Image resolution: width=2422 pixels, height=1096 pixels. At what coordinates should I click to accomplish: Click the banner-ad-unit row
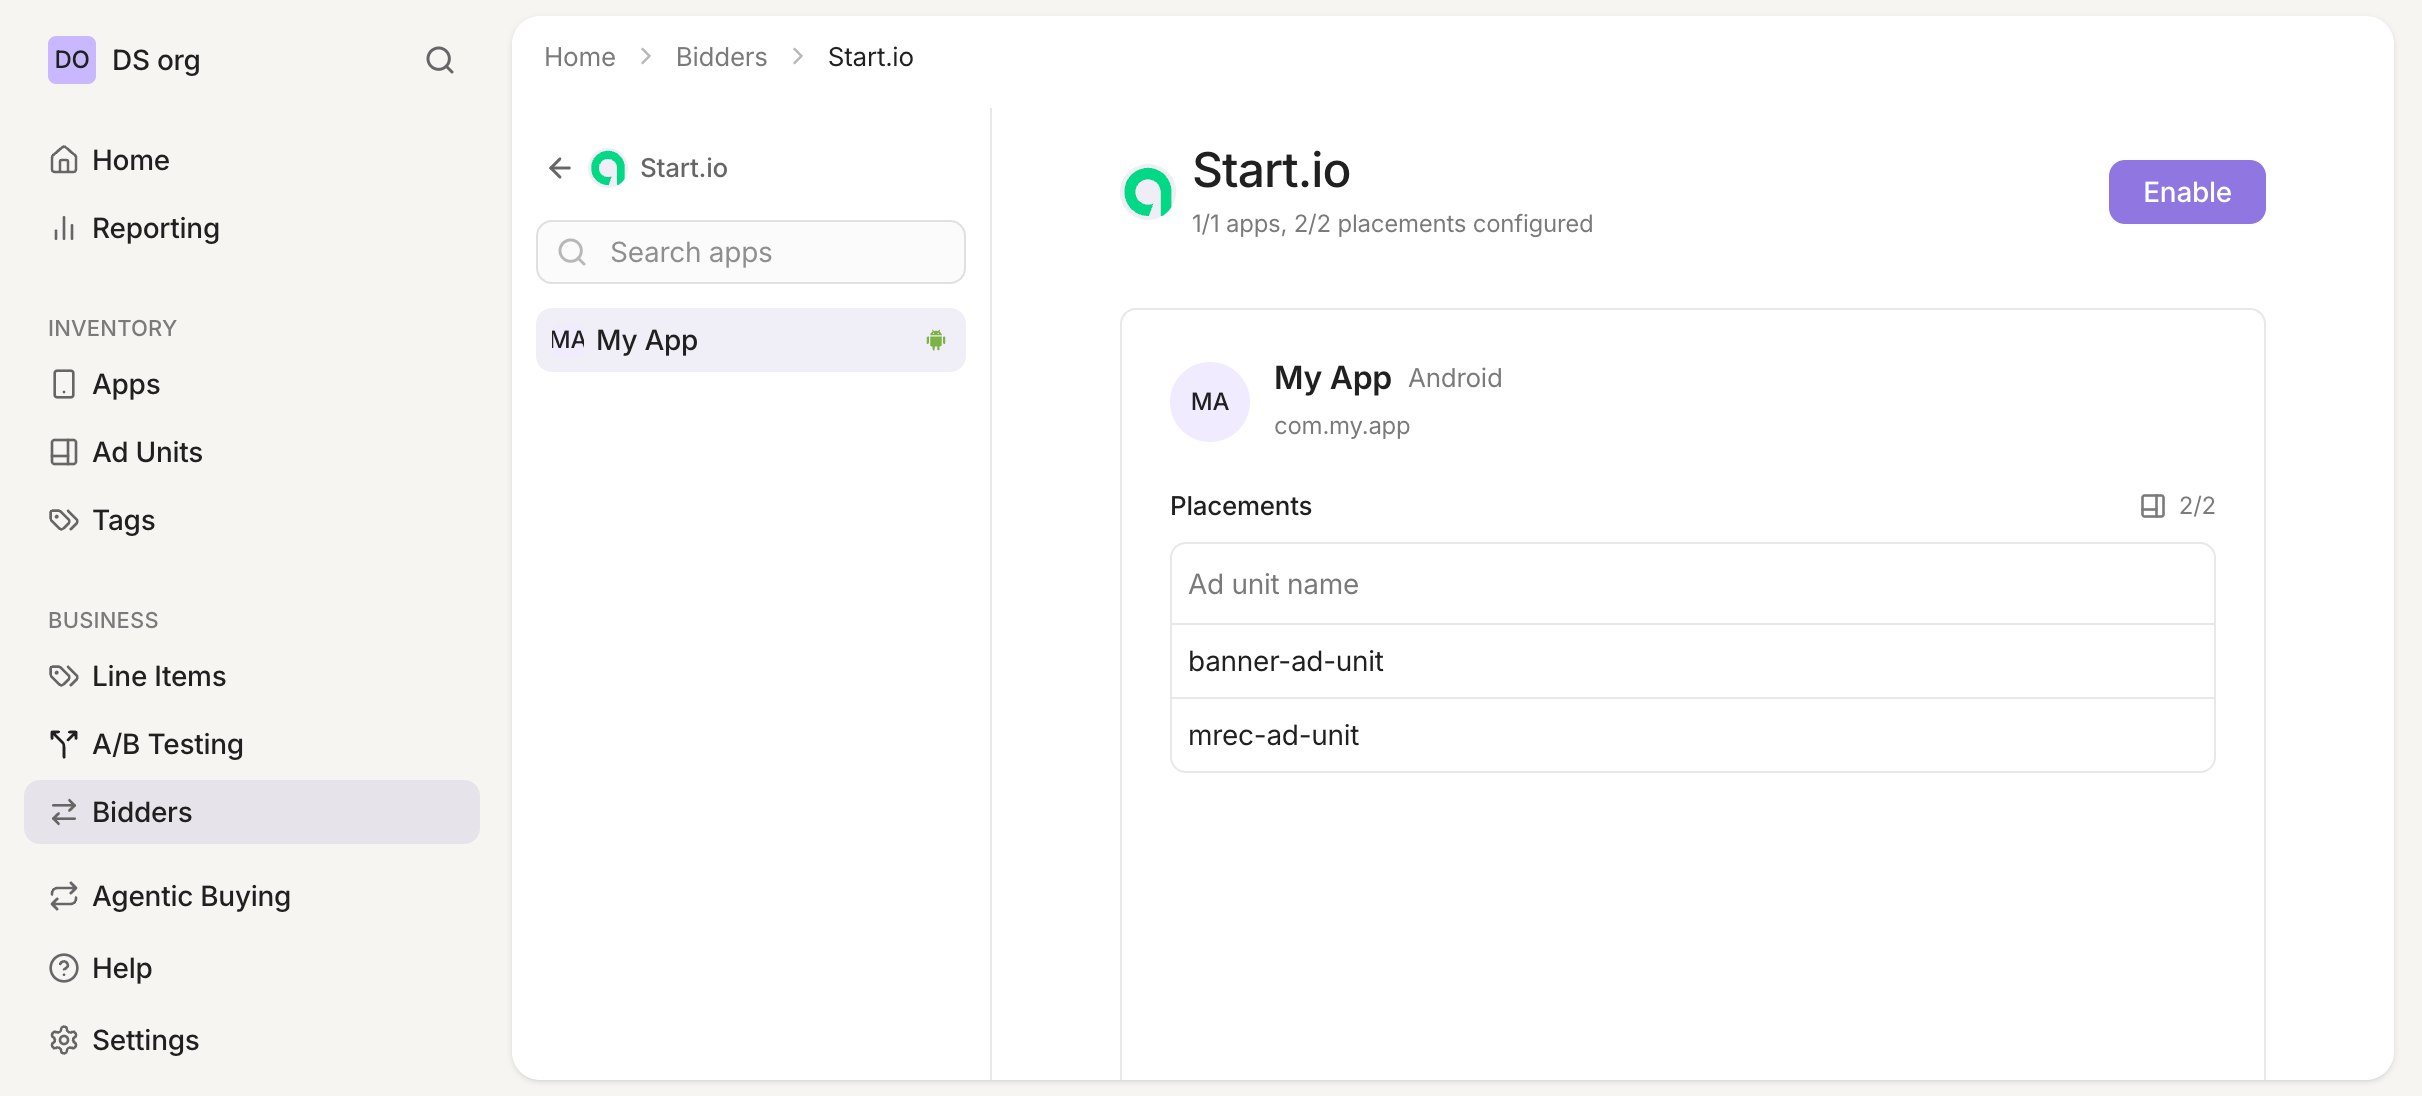pos(1692,661)
